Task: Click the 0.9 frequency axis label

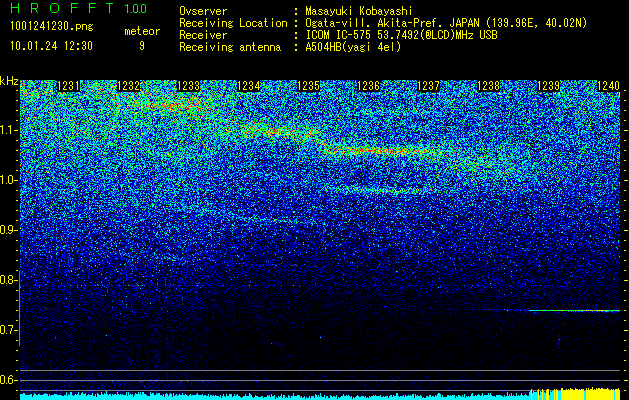Action: 8,230
